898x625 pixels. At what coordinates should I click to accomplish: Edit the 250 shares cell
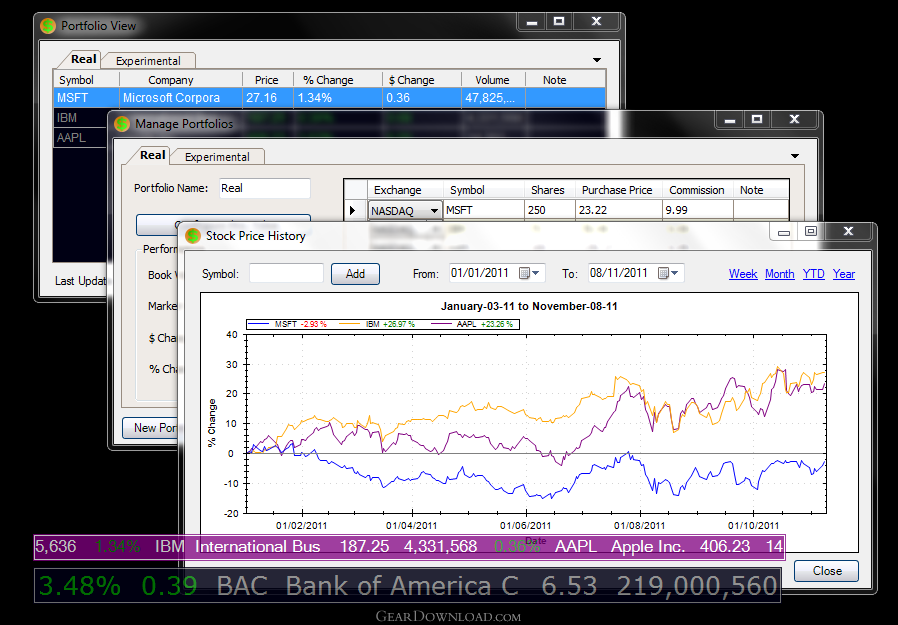[x=550, y=210]
